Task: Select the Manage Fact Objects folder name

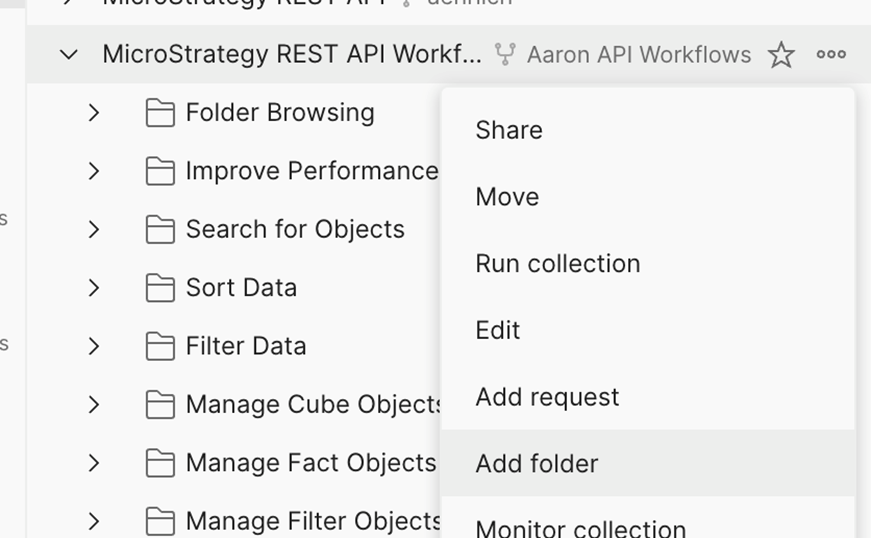Action: click(x=311, y=463)
